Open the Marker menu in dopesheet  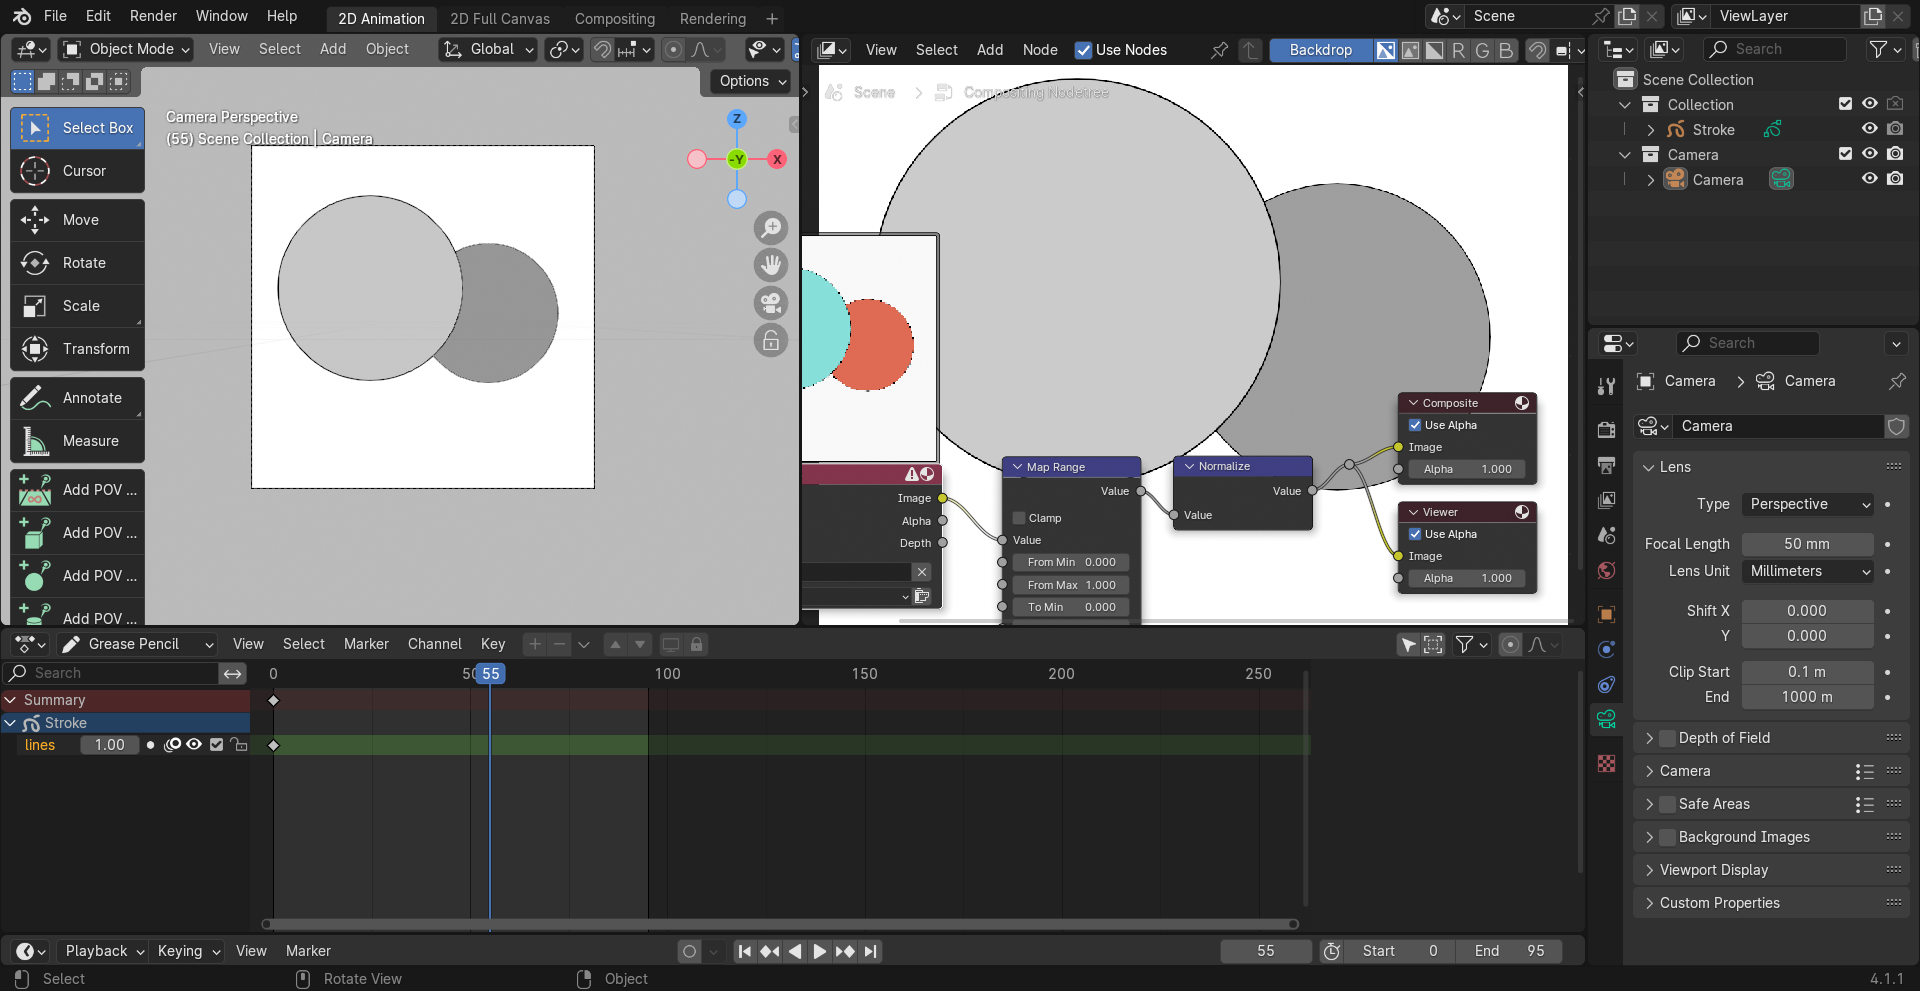pyautogui.click(x=366, y=644)
